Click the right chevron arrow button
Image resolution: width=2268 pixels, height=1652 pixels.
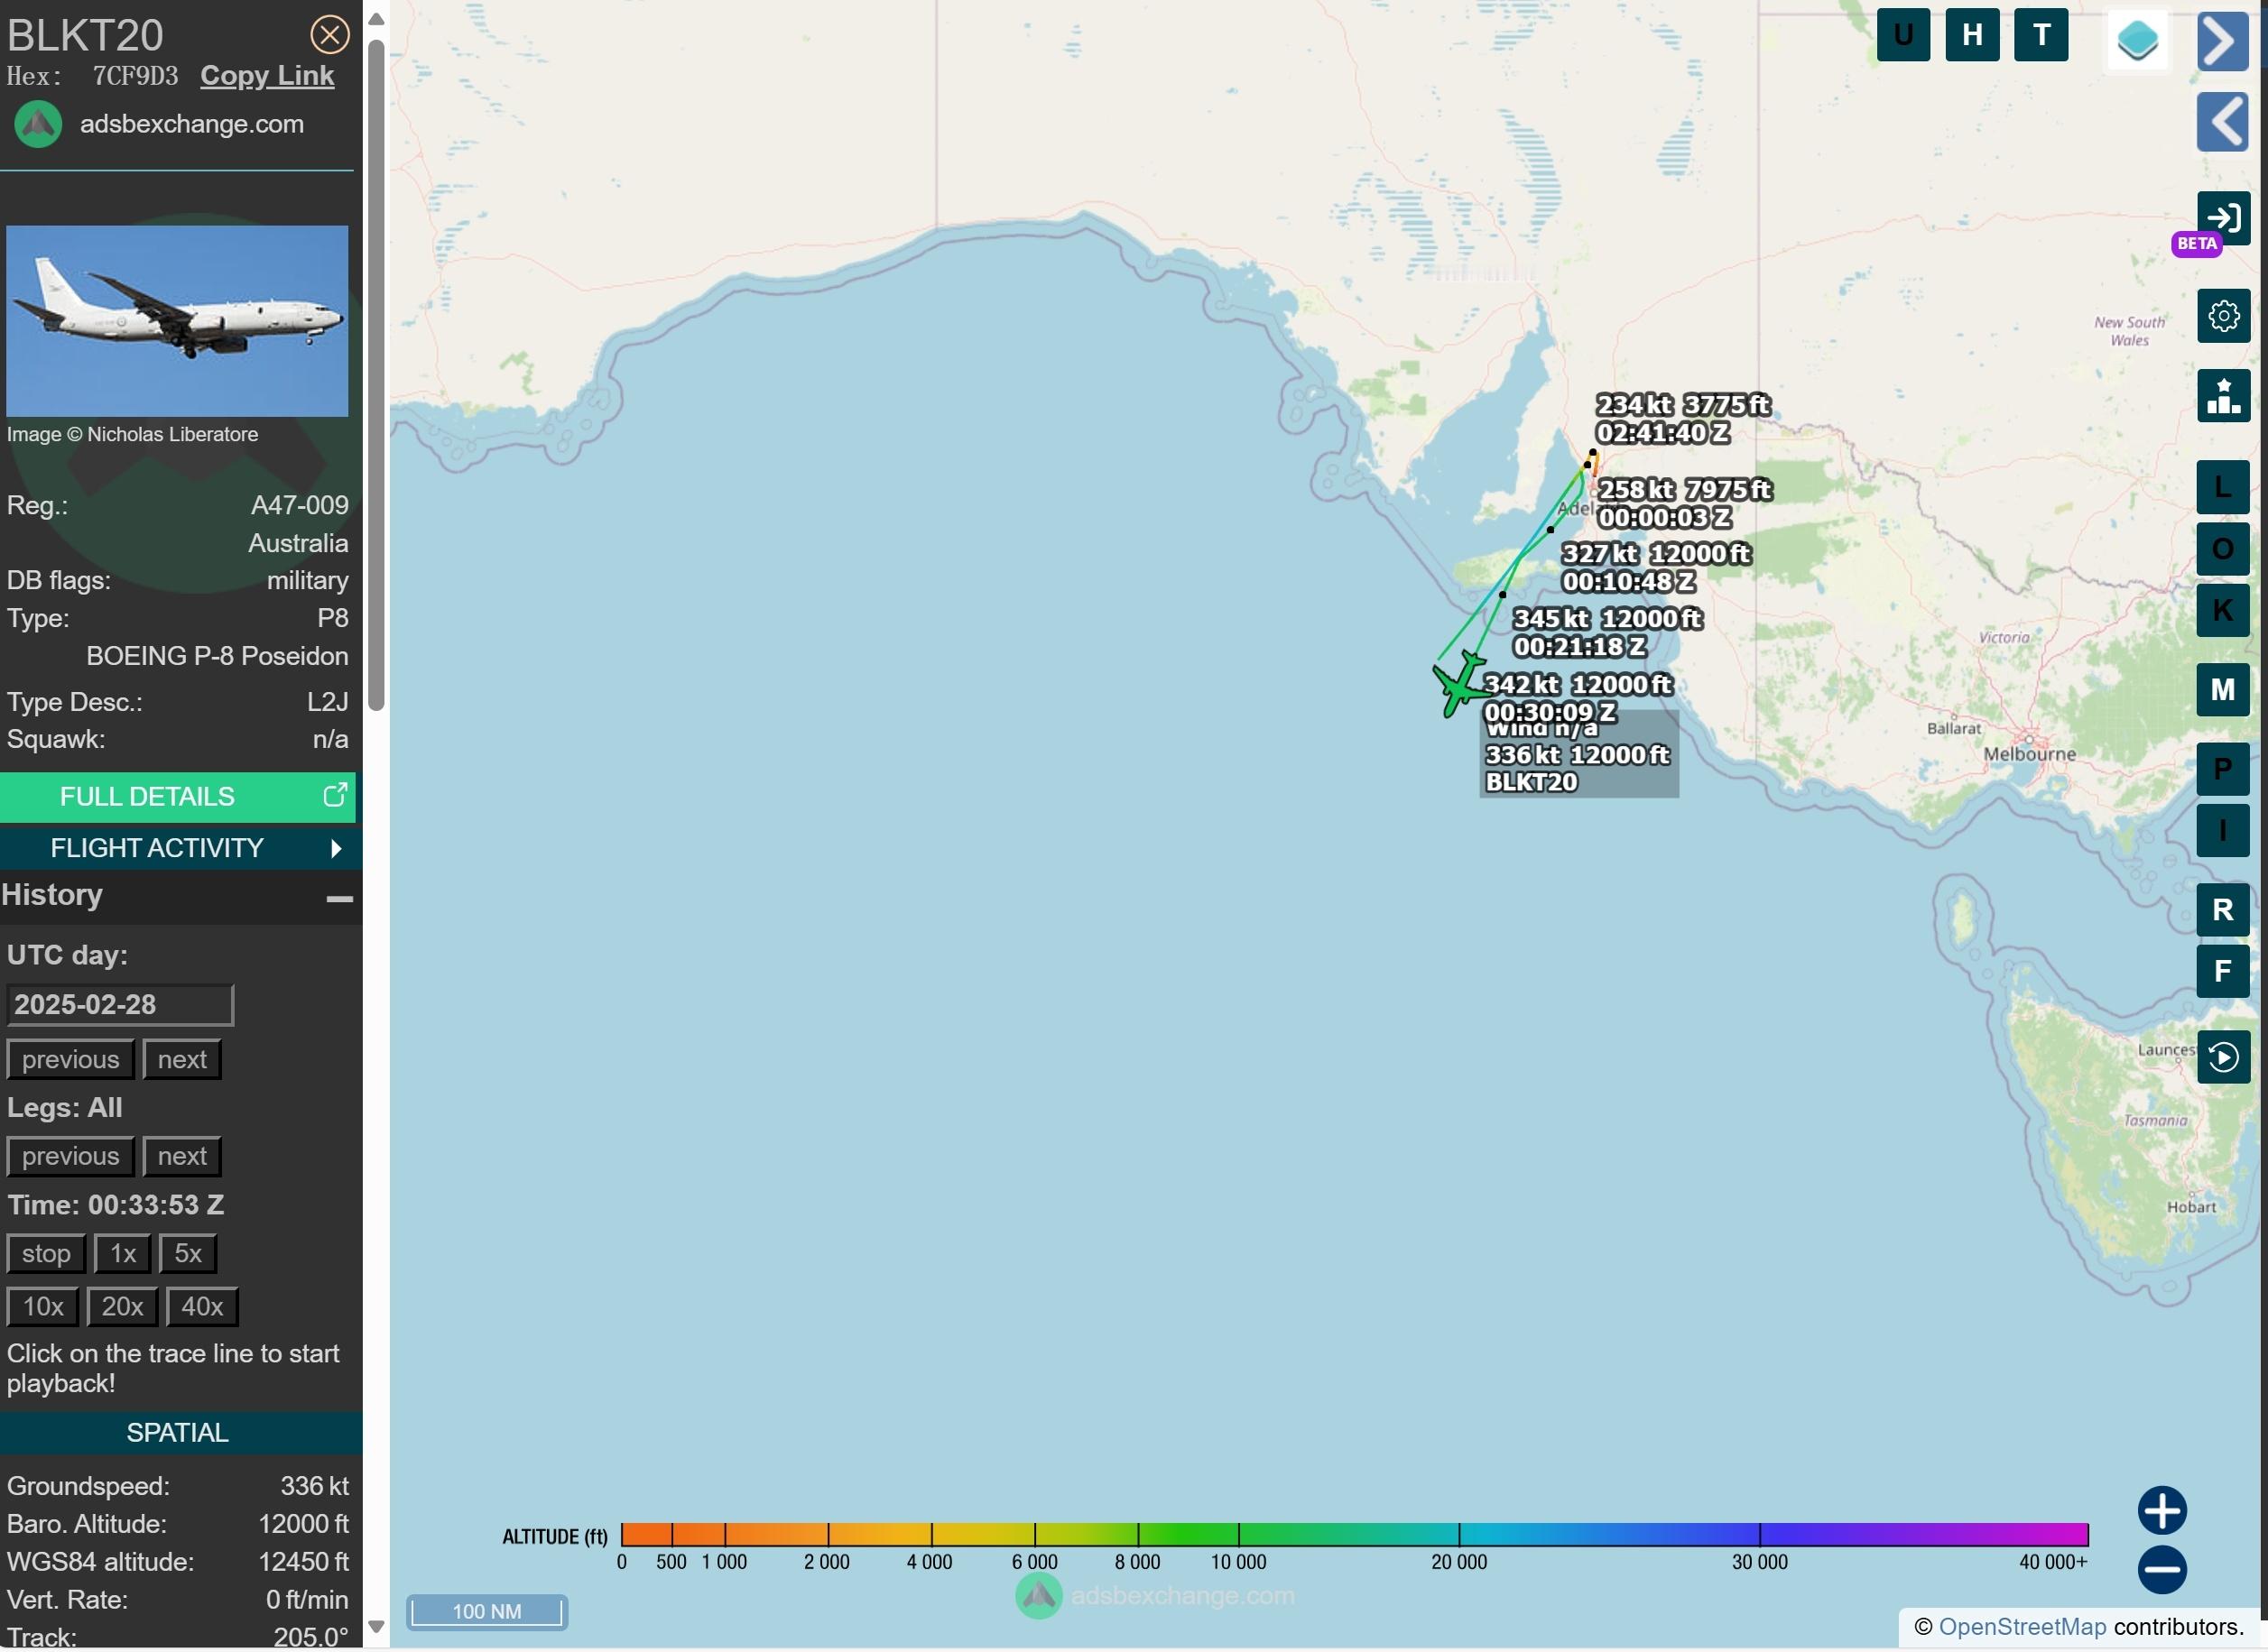click(2223, 41)
